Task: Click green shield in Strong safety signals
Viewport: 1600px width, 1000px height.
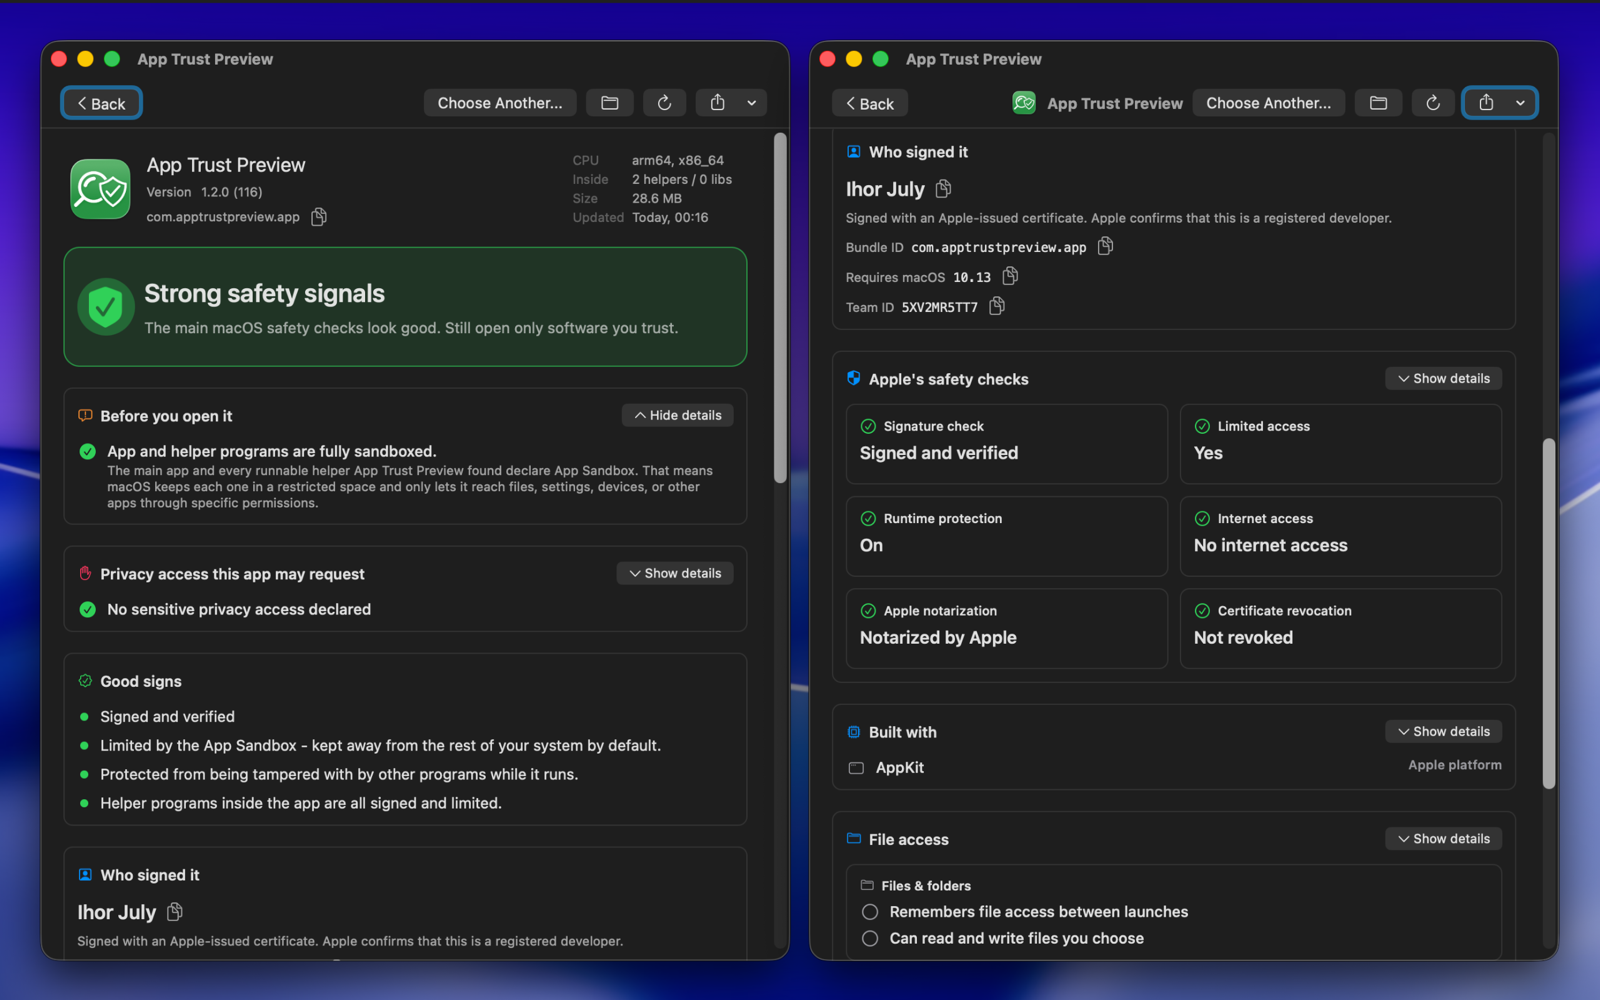Action: 105,307
